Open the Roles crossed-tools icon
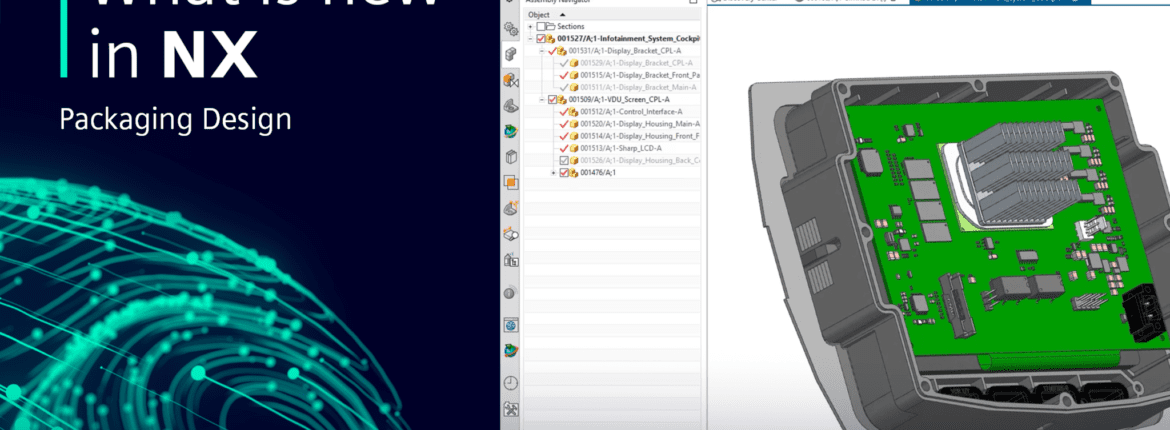1170x430 pixels. (510, 408)
